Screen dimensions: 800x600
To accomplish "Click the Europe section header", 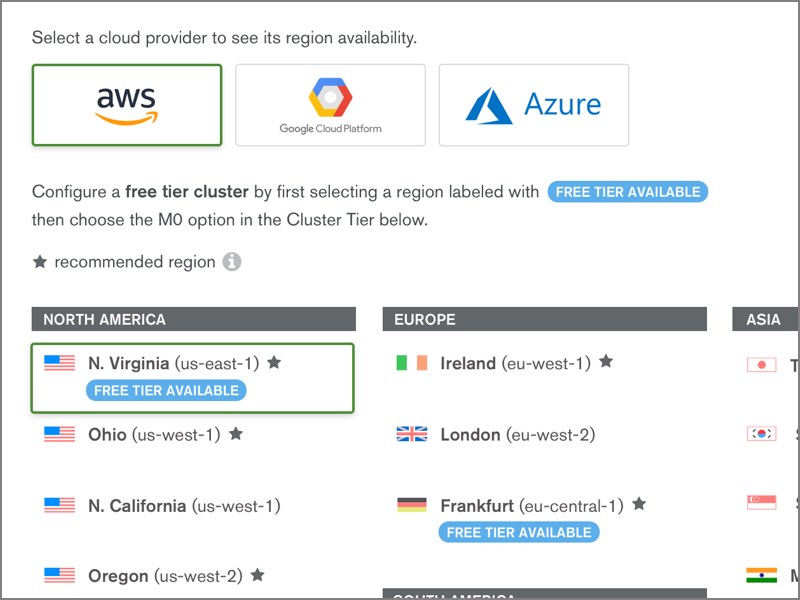I will click(544, 319).
